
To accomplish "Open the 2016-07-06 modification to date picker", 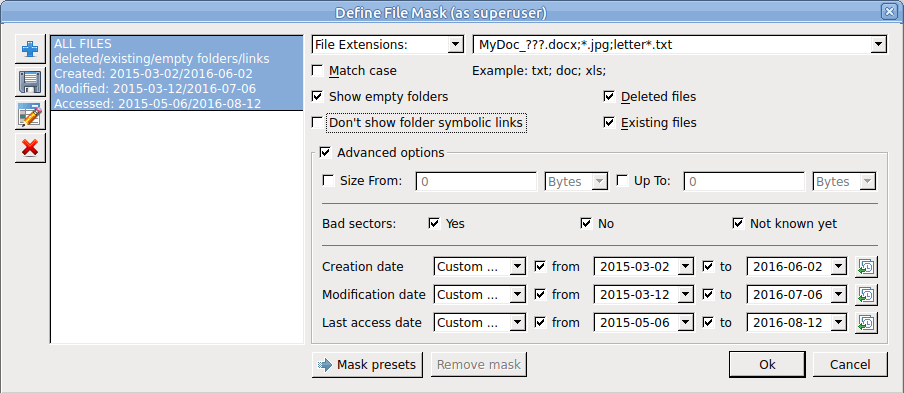I will [839, 294].
